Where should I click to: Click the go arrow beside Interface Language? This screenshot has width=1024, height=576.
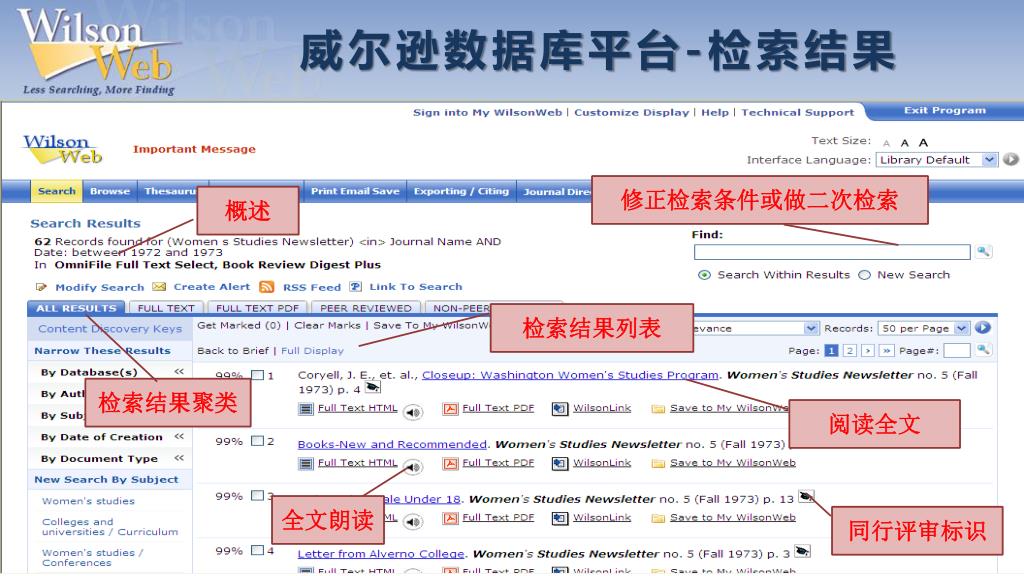click(1010, 159)
